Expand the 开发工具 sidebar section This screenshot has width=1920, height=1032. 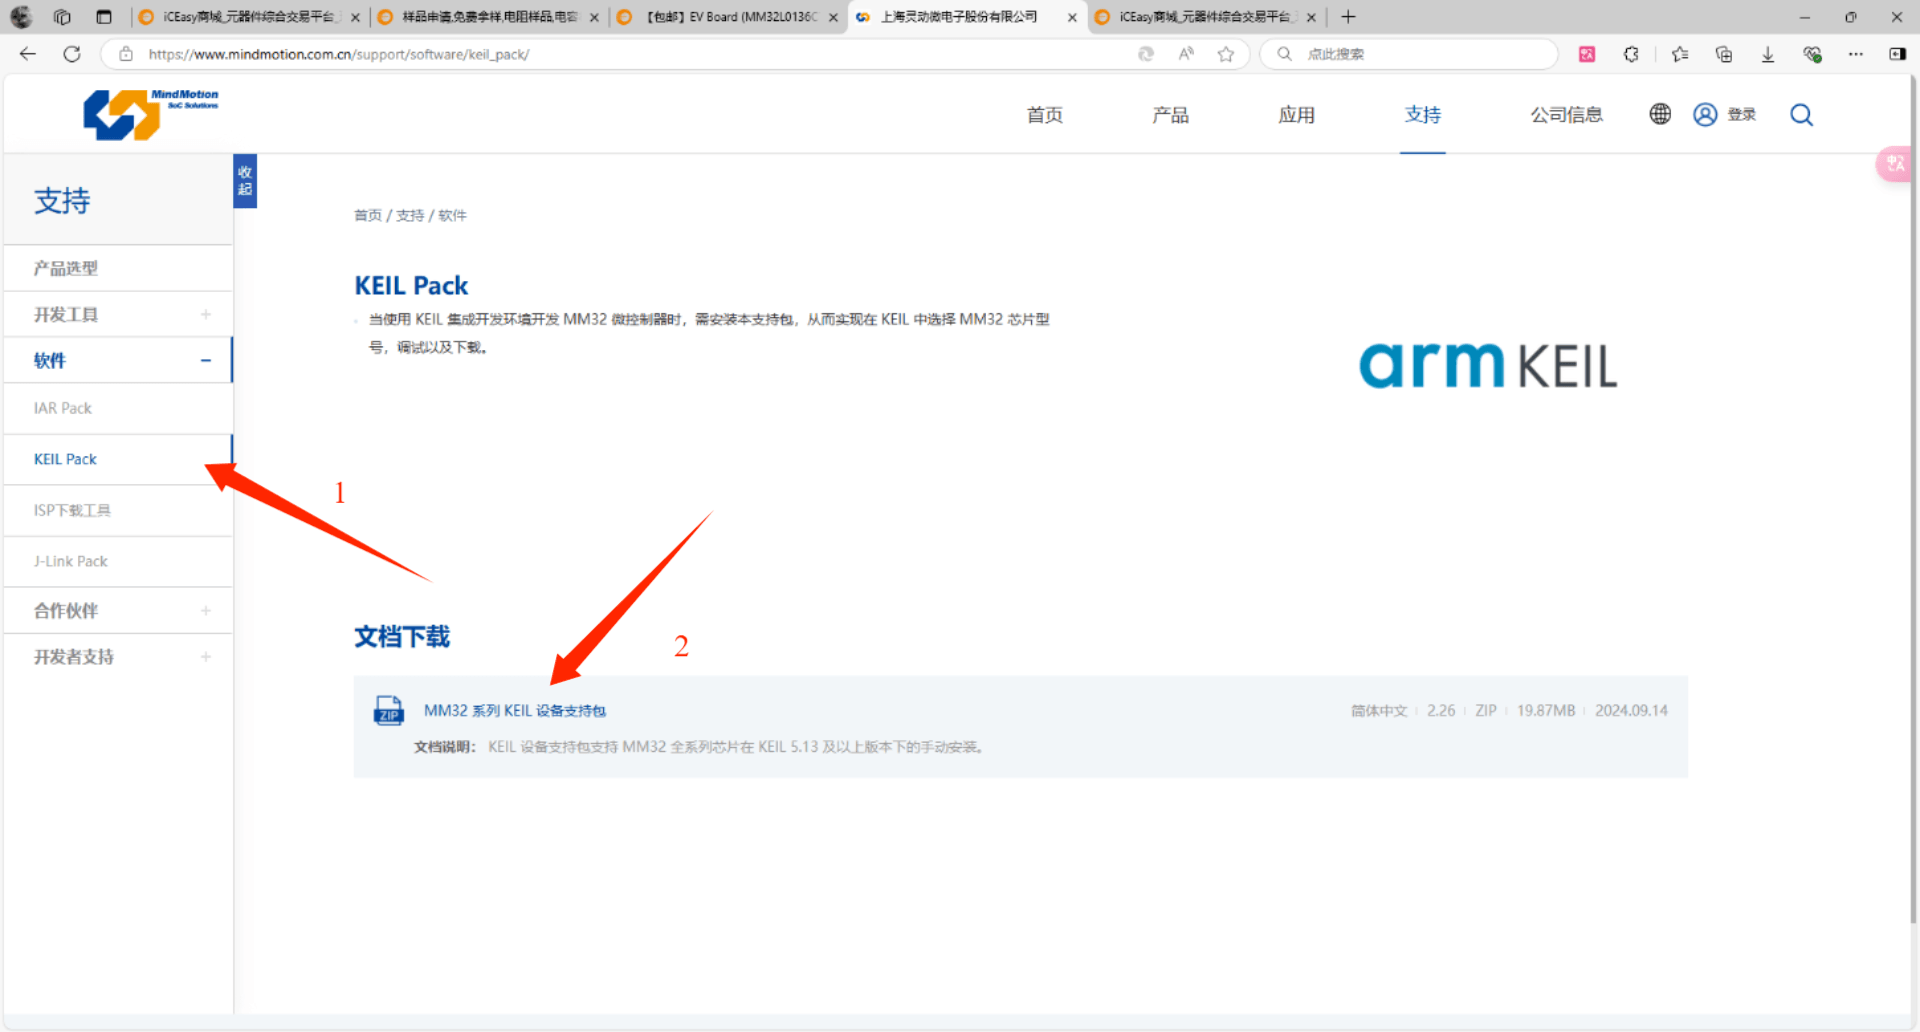(205, 315)
